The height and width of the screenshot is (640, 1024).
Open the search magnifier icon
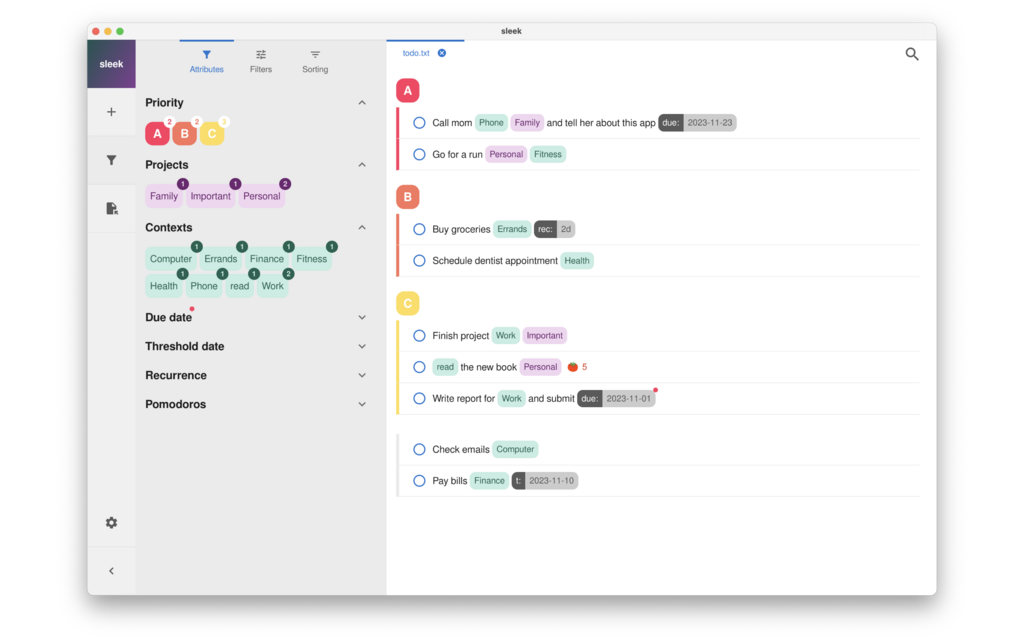(912, 54)
